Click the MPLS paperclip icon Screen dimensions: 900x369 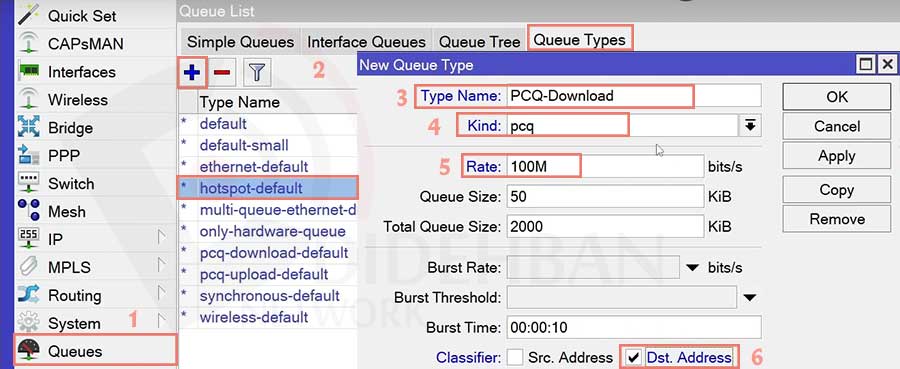[x=28, y=267]
